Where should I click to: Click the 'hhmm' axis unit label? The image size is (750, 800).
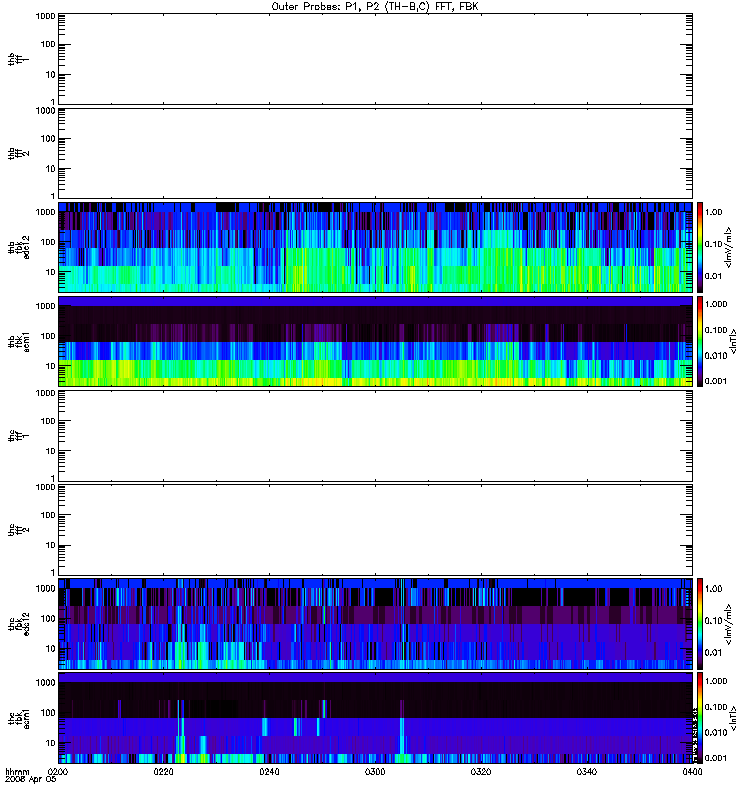tap(17, 771)
